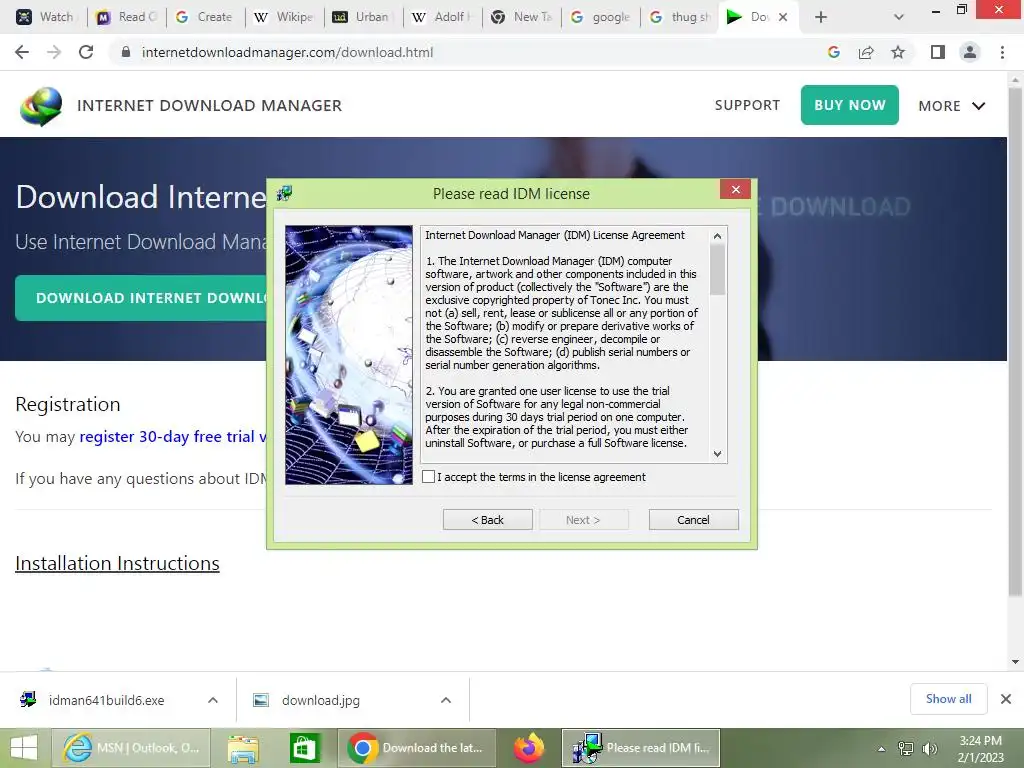Click the volume speaker icon in tray
This screenshot has width=1024, height=768.
[929, 749]
